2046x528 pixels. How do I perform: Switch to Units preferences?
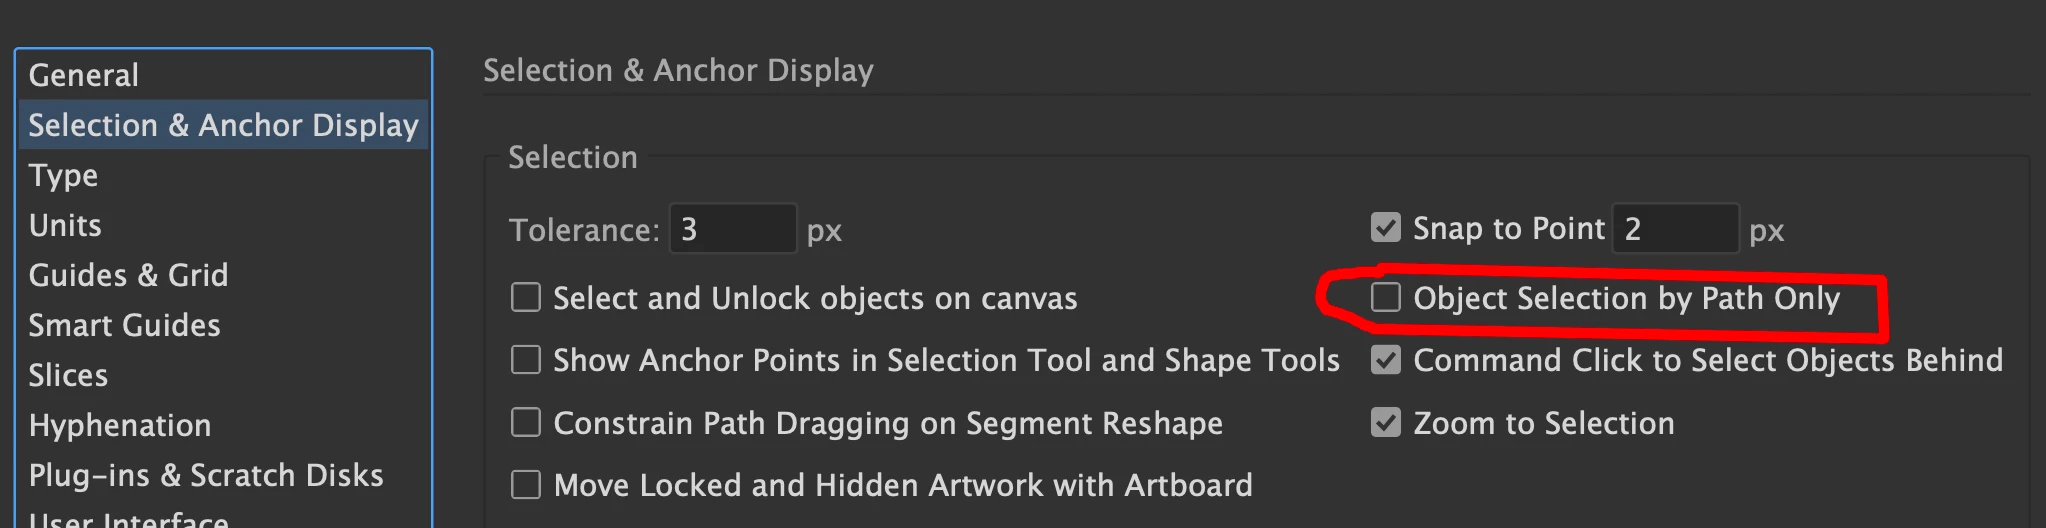click(x=65, y=225)
